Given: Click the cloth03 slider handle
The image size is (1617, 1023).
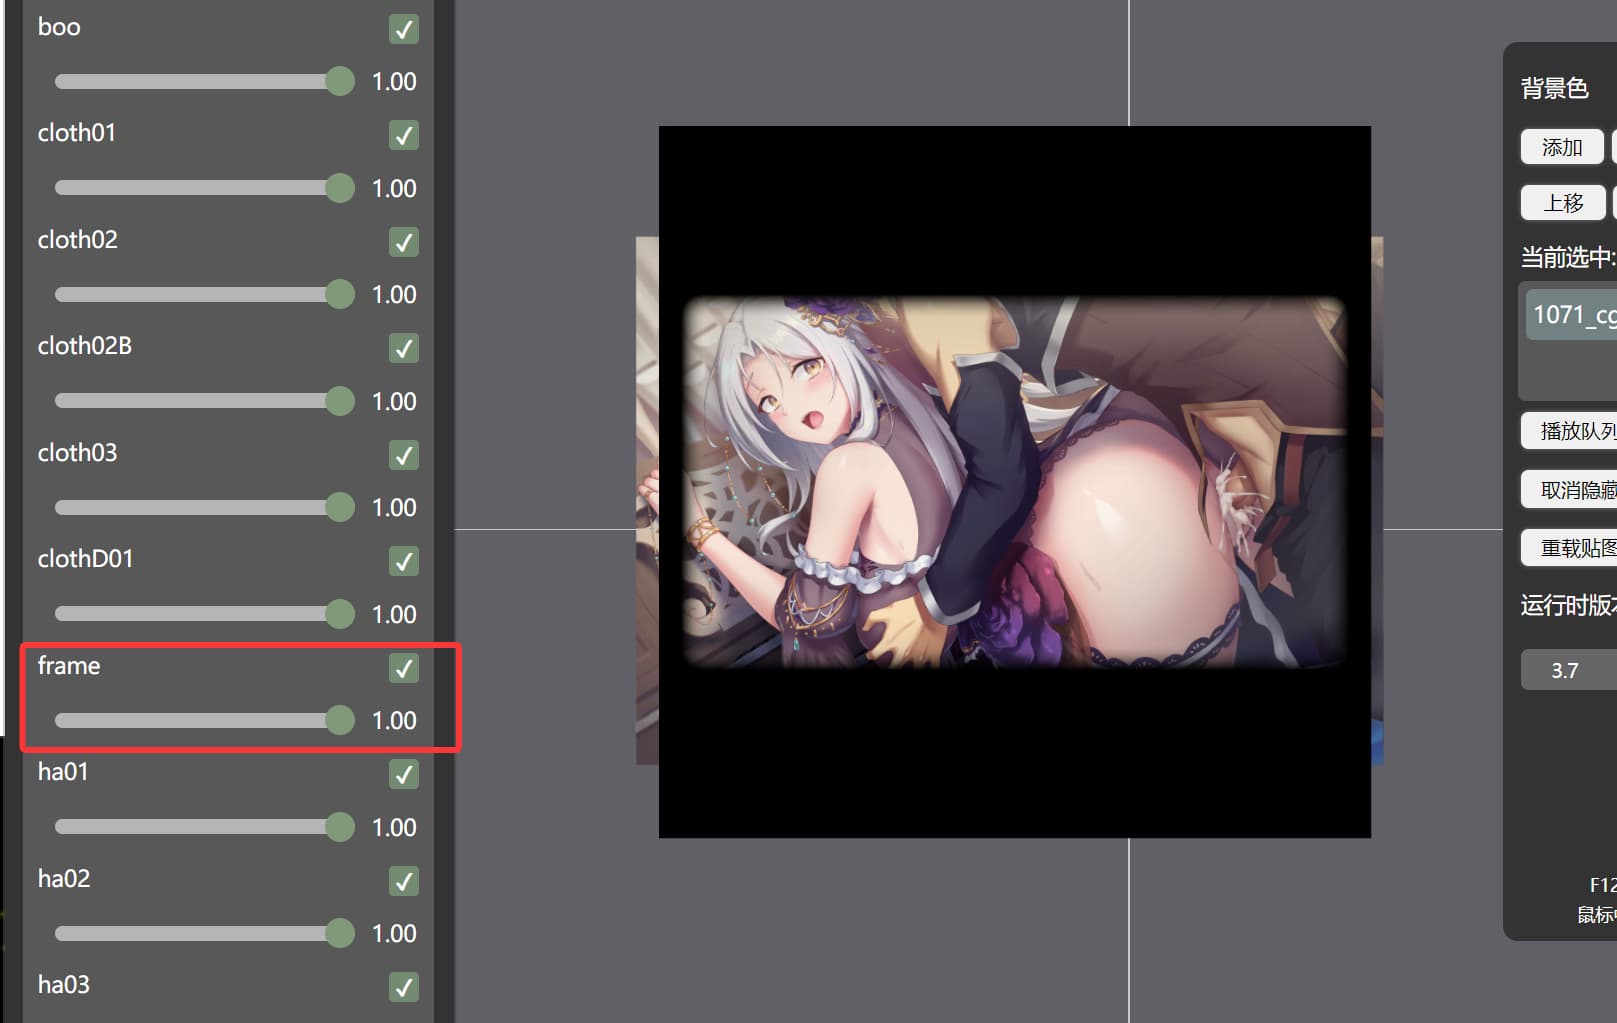Looking at the screenshot, I should (x=340, y=507).
